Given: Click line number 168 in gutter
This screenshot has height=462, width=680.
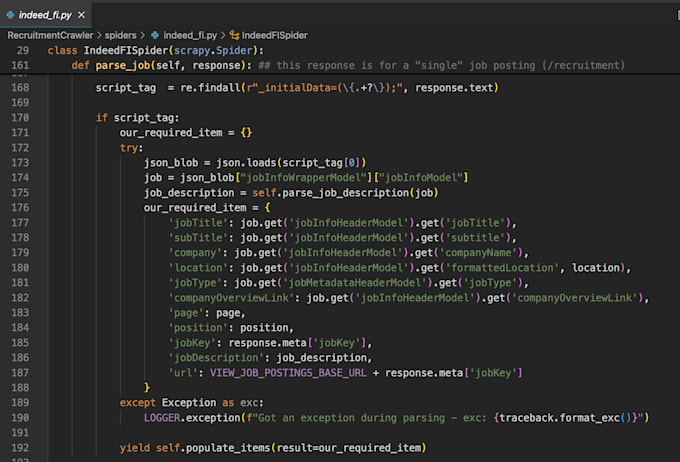Looking at the screenshot, I should click(x=20, y=88).
